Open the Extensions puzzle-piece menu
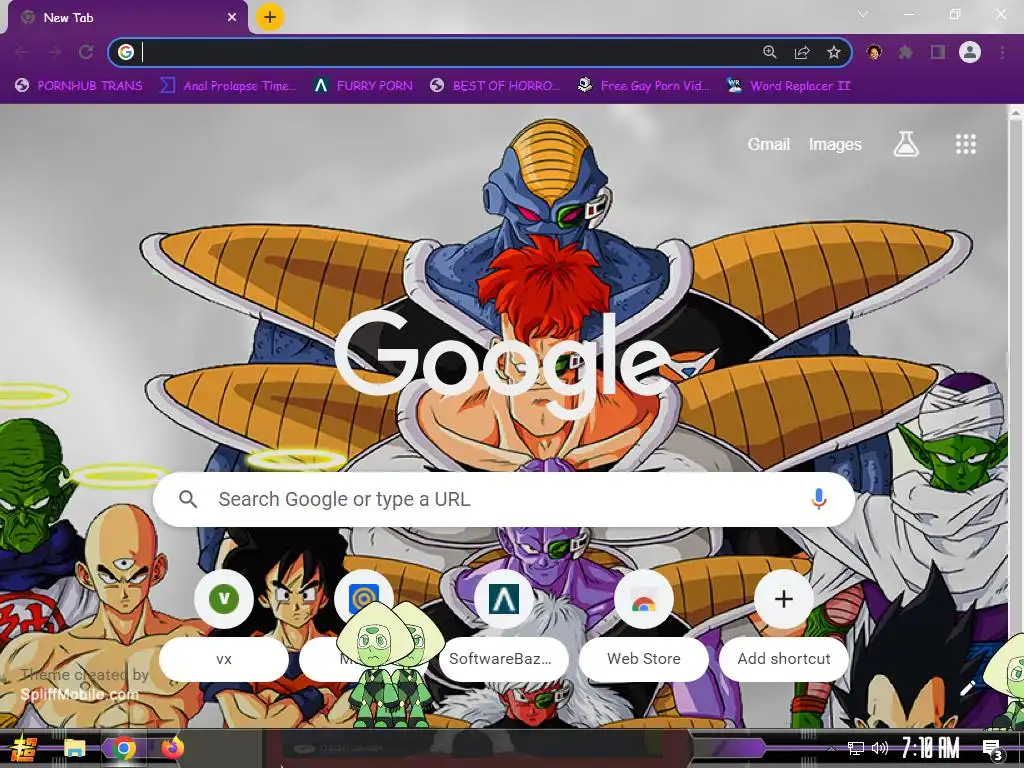Viewport: 1024px width, 768px height. click(x=905, y=52)
